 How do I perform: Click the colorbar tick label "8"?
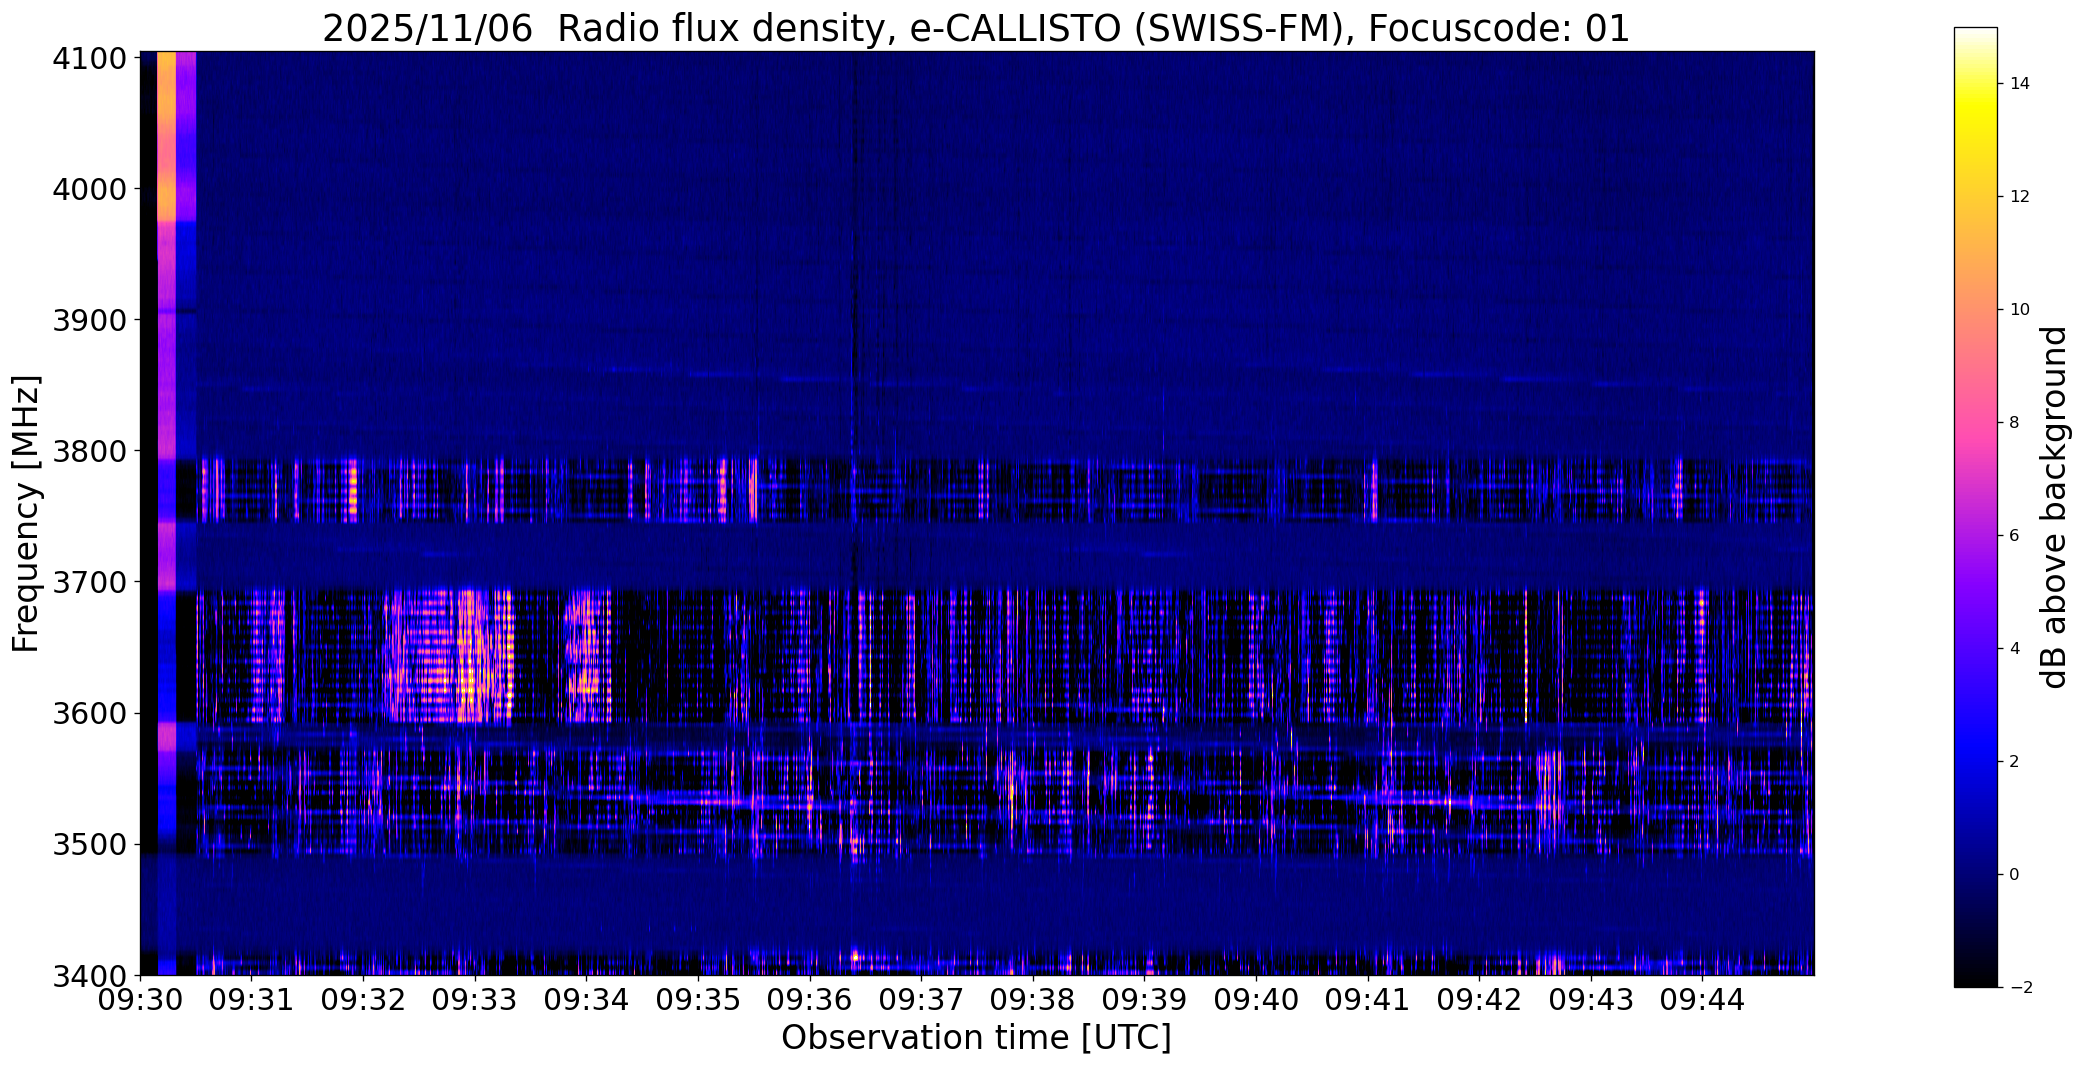click(2014, 423)
